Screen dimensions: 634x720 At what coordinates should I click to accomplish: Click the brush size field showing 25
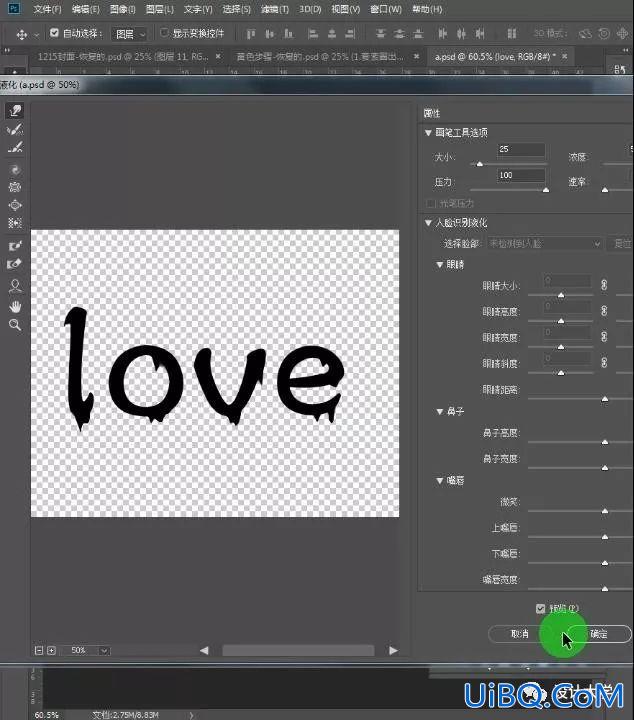tap(521, 150)
